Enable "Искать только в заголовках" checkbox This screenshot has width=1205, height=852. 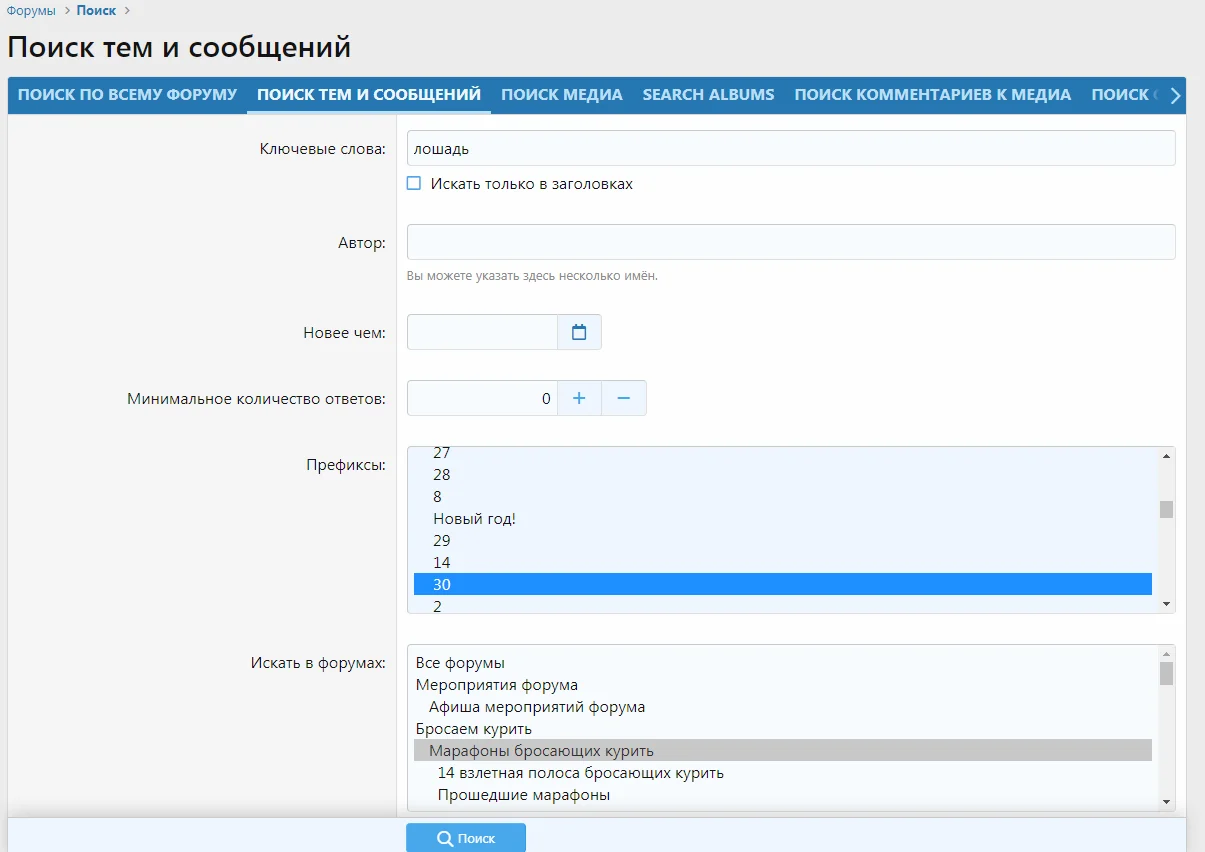(x=414, y=184)
